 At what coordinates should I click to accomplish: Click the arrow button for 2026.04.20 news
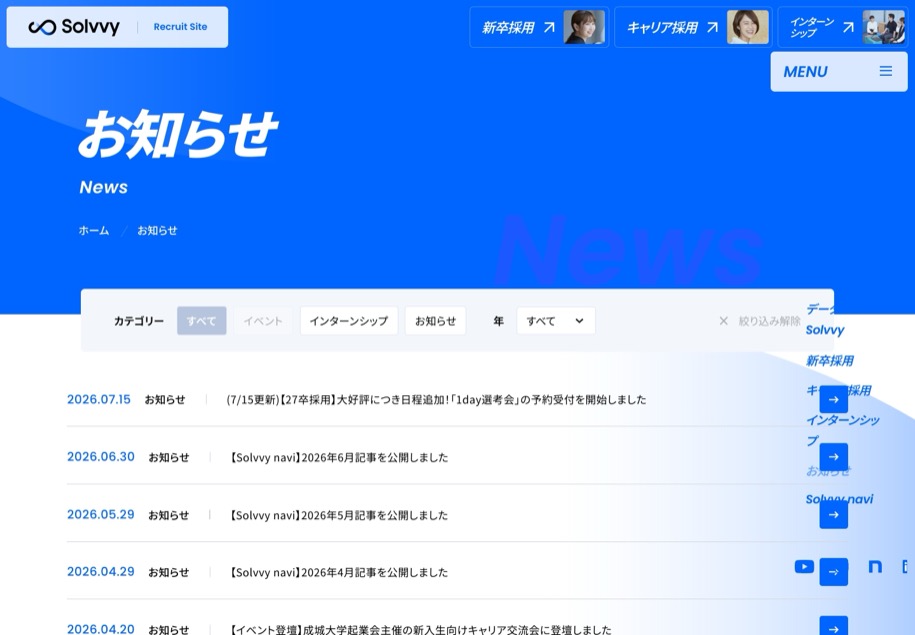coord(833,625)
